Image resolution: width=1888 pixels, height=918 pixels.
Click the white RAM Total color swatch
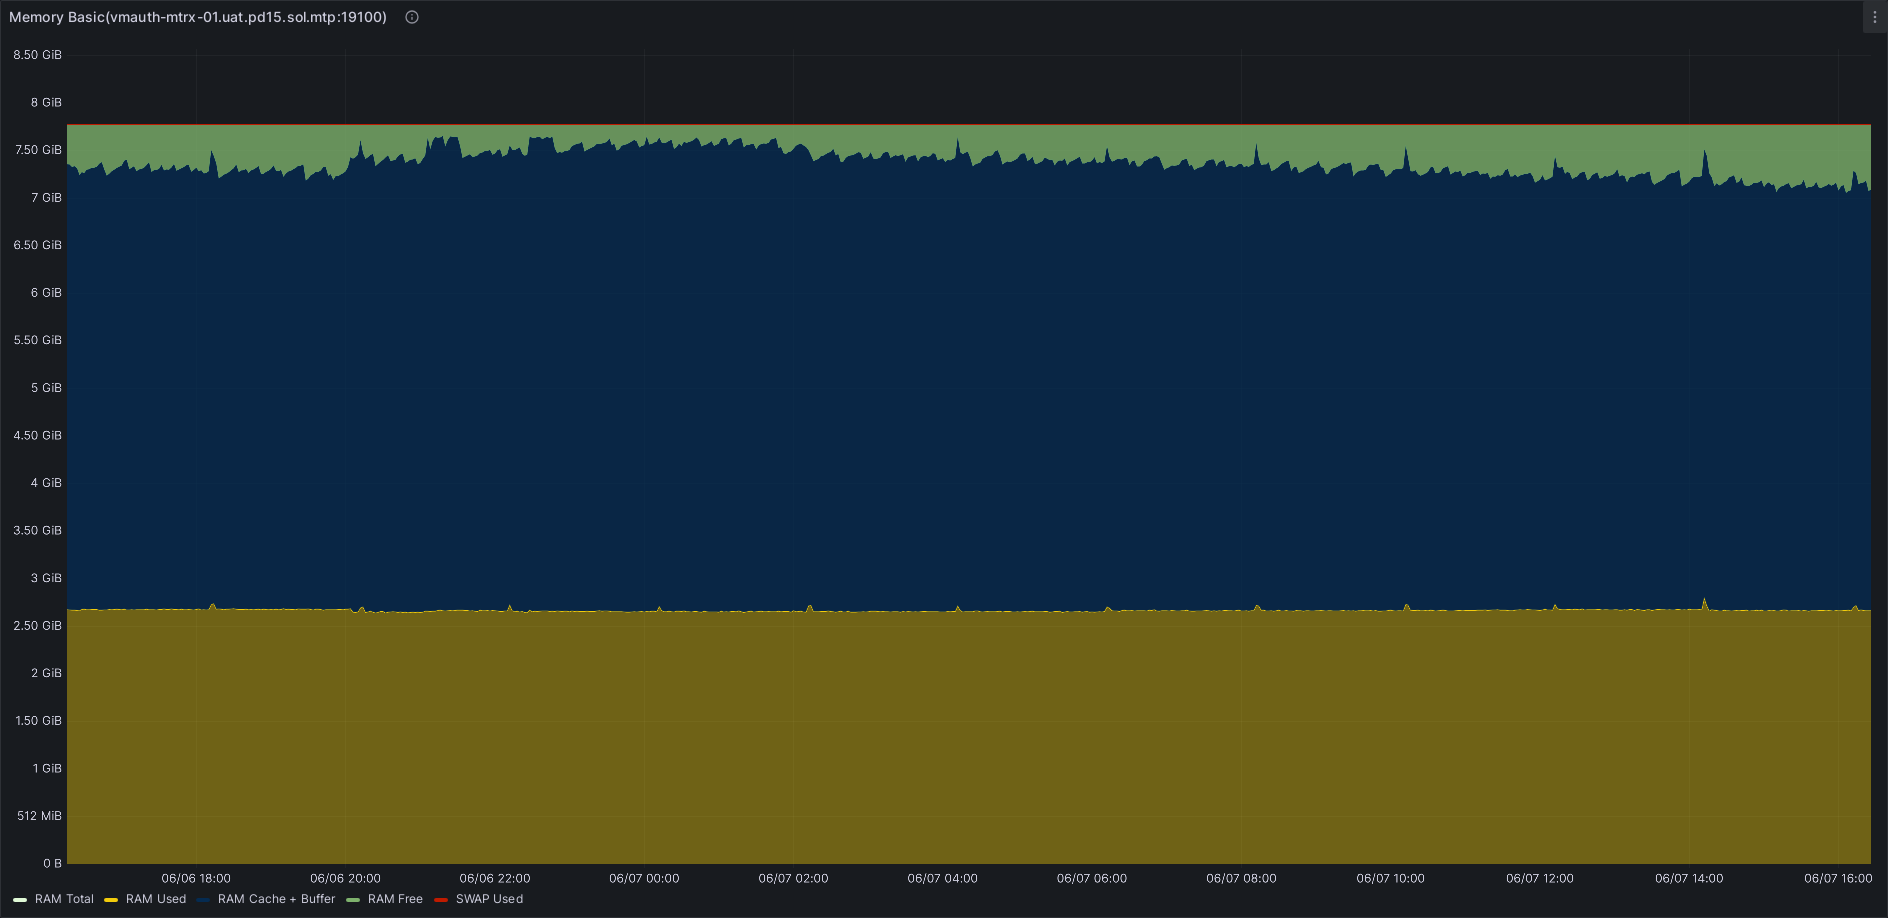(20, 900)
